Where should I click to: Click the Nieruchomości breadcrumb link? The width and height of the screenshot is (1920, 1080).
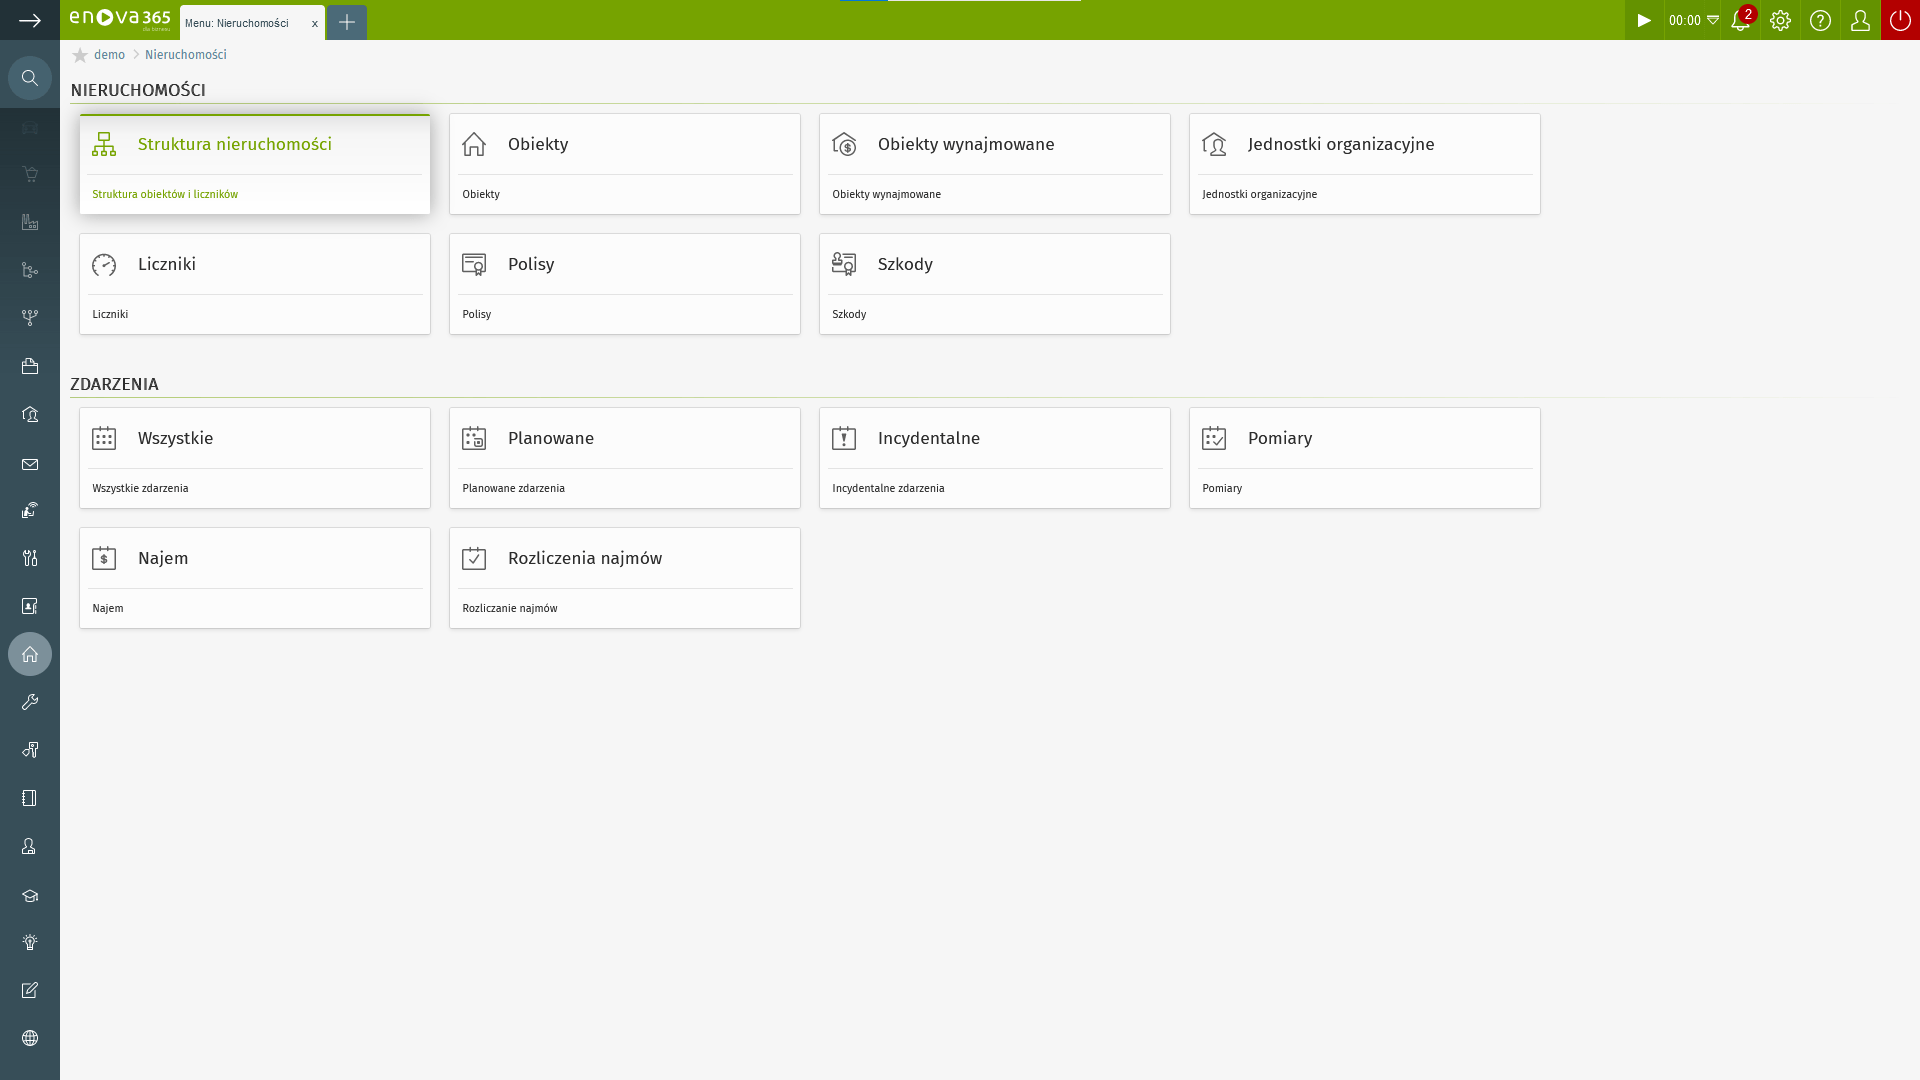186,55
